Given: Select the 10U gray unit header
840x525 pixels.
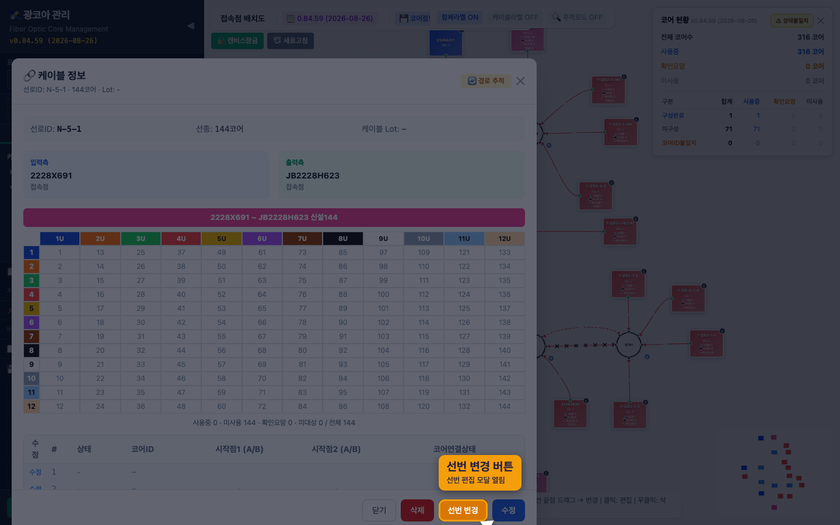Looking at the screenshot, I should [x=424, y=238].
